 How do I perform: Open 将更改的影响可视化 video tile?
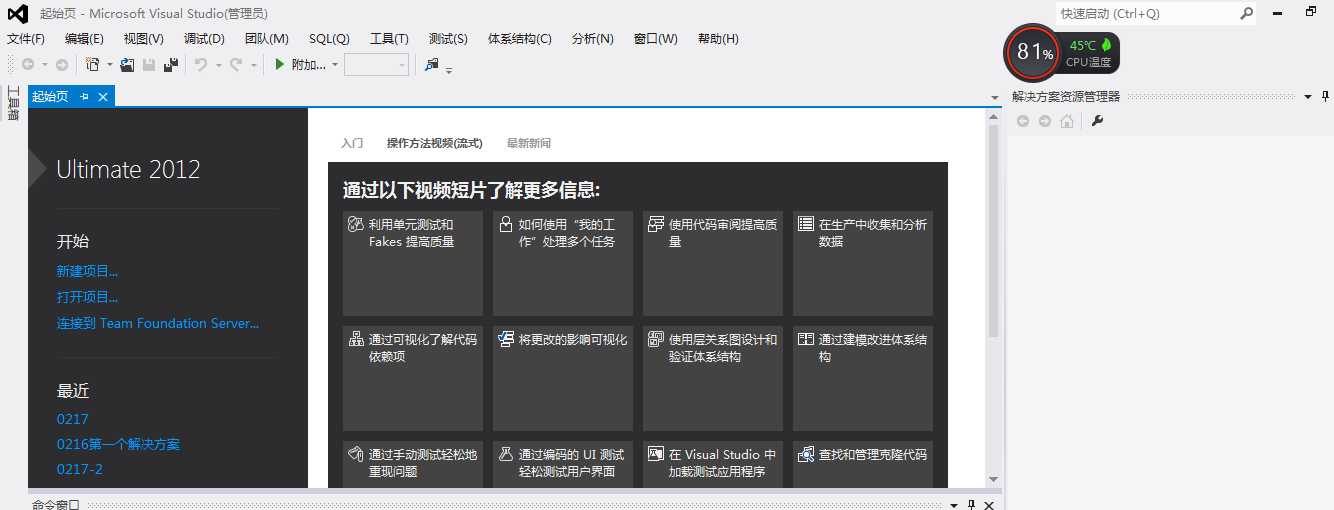click(563, 378)
